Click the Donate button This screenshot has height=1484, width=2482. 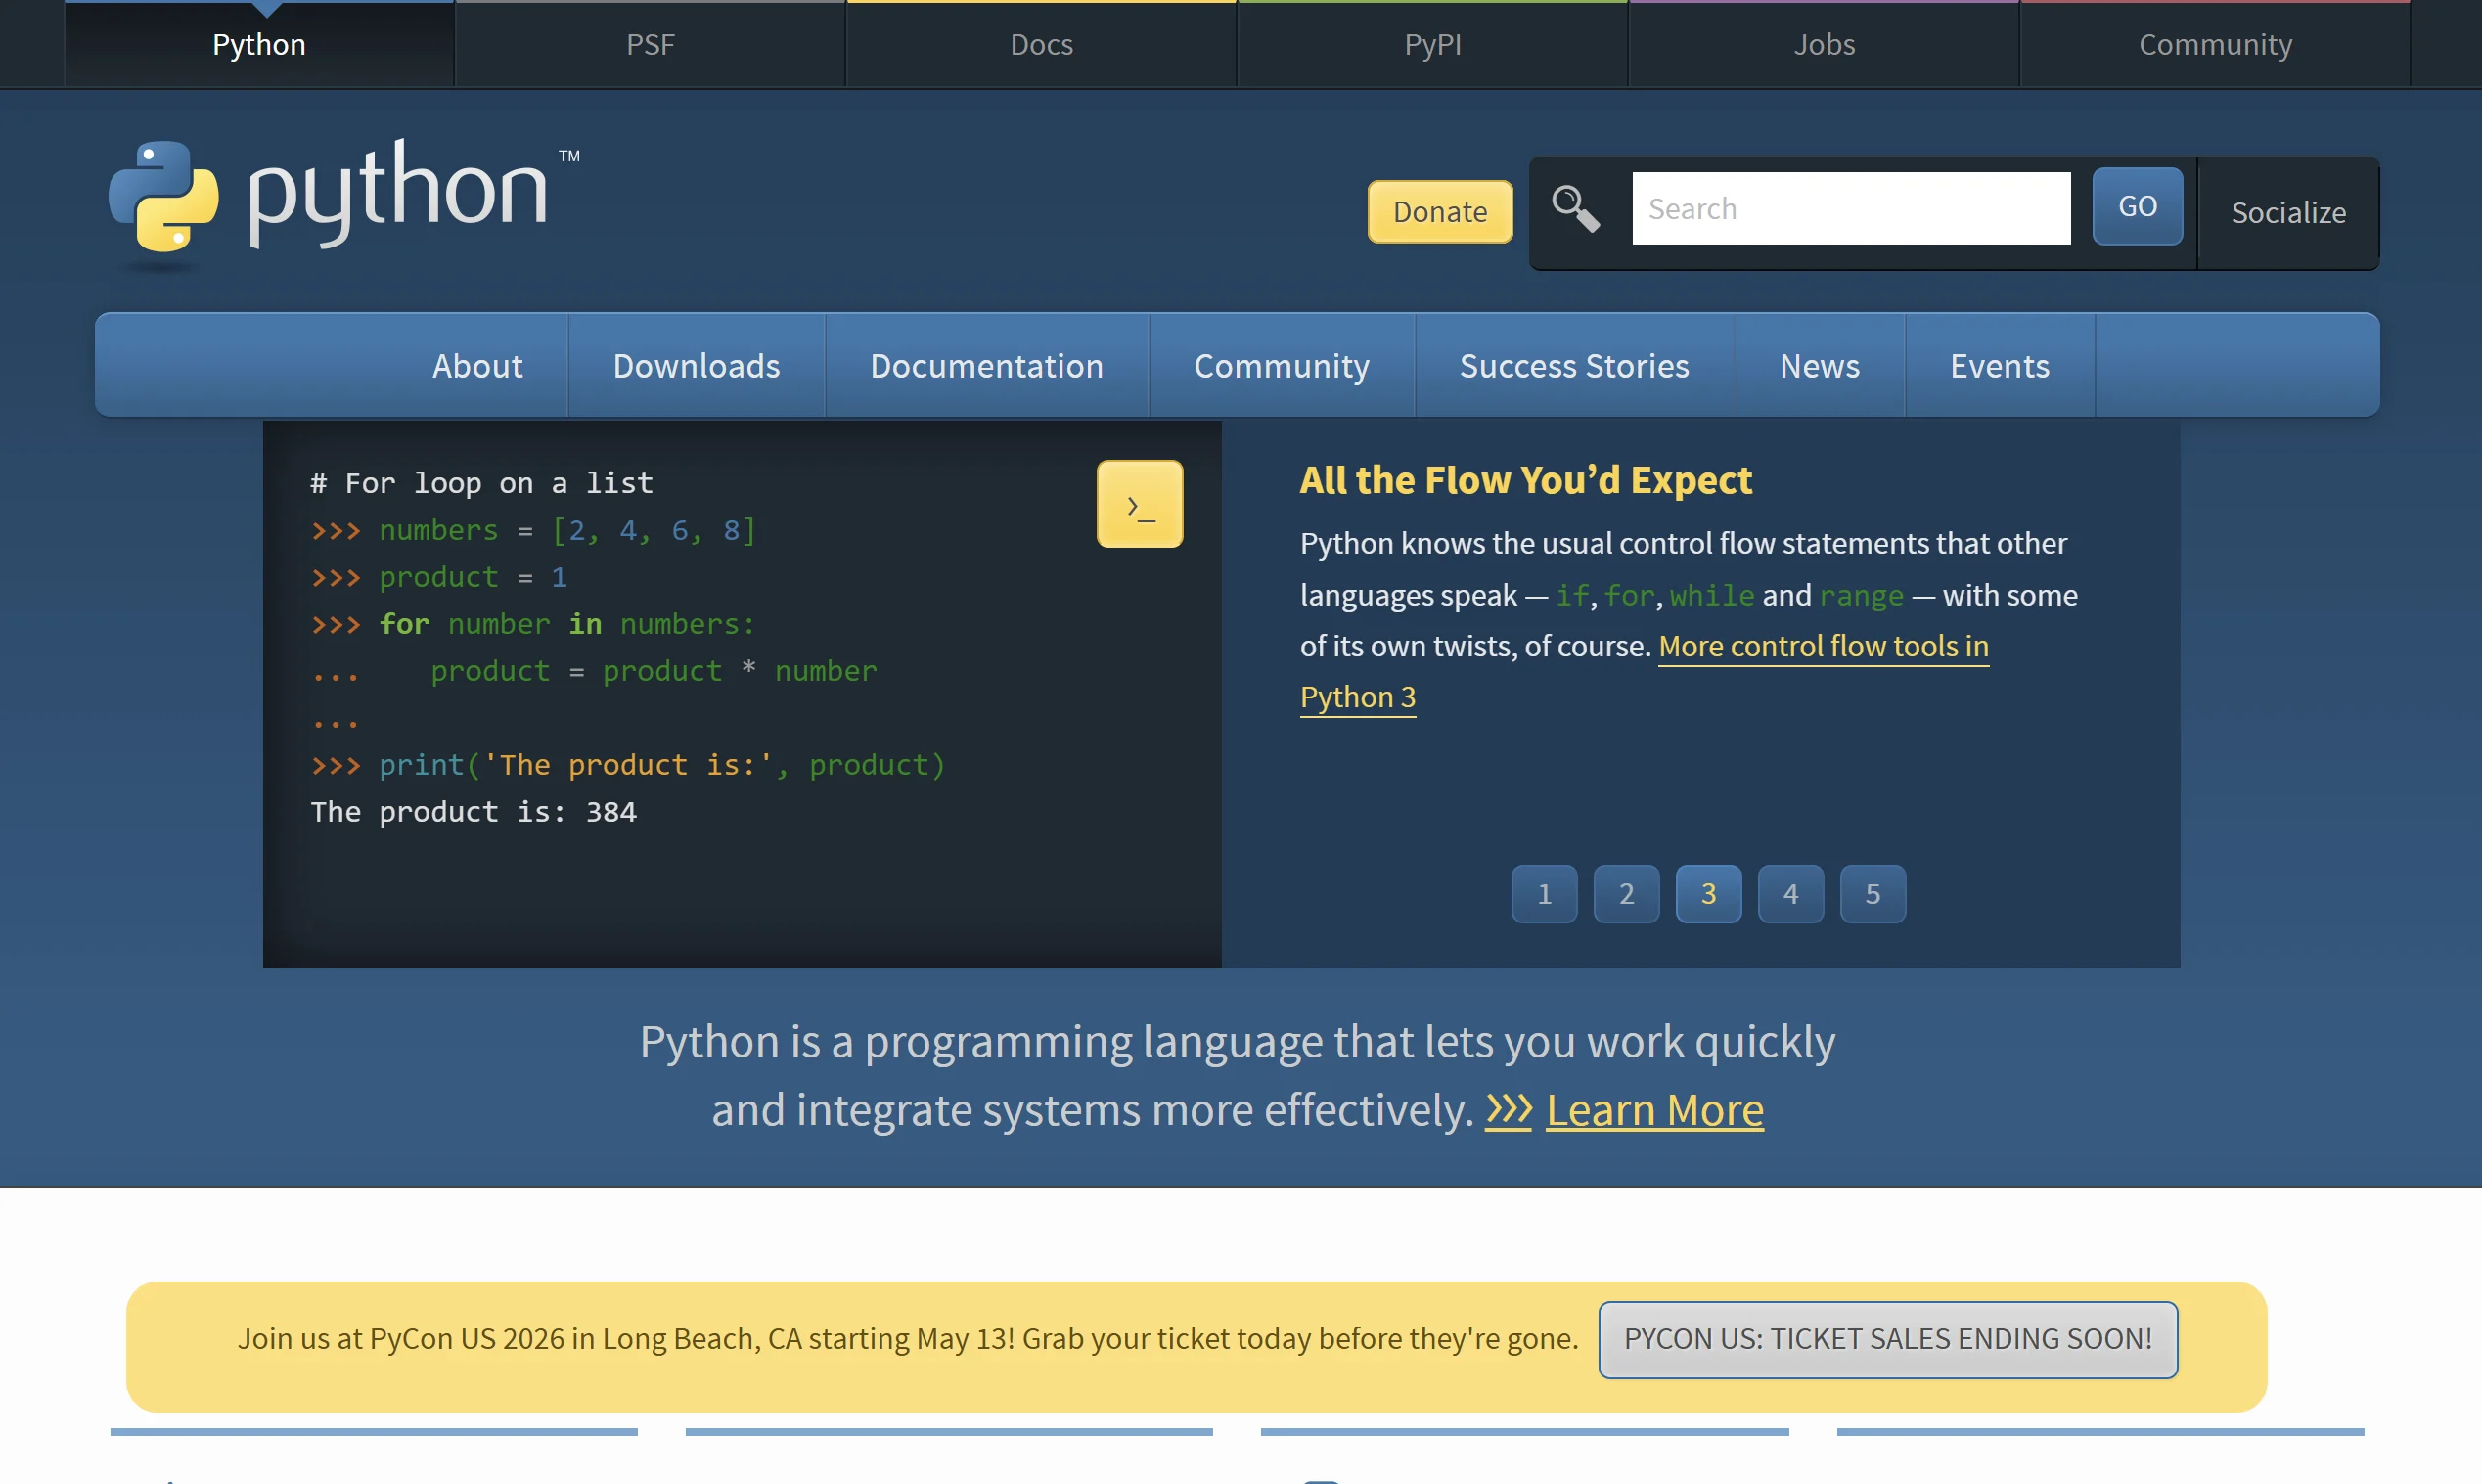pyautogui.click(x=1440, y=211)
